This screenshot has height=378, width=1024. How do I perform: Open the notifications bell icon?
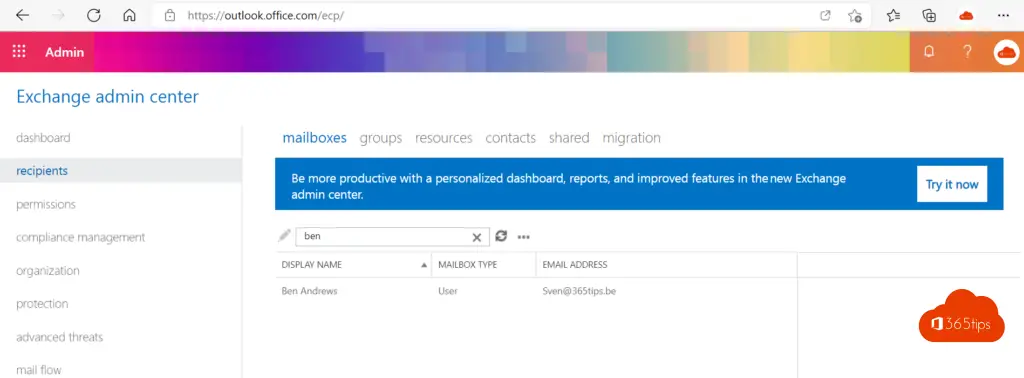tap(929, 52)
